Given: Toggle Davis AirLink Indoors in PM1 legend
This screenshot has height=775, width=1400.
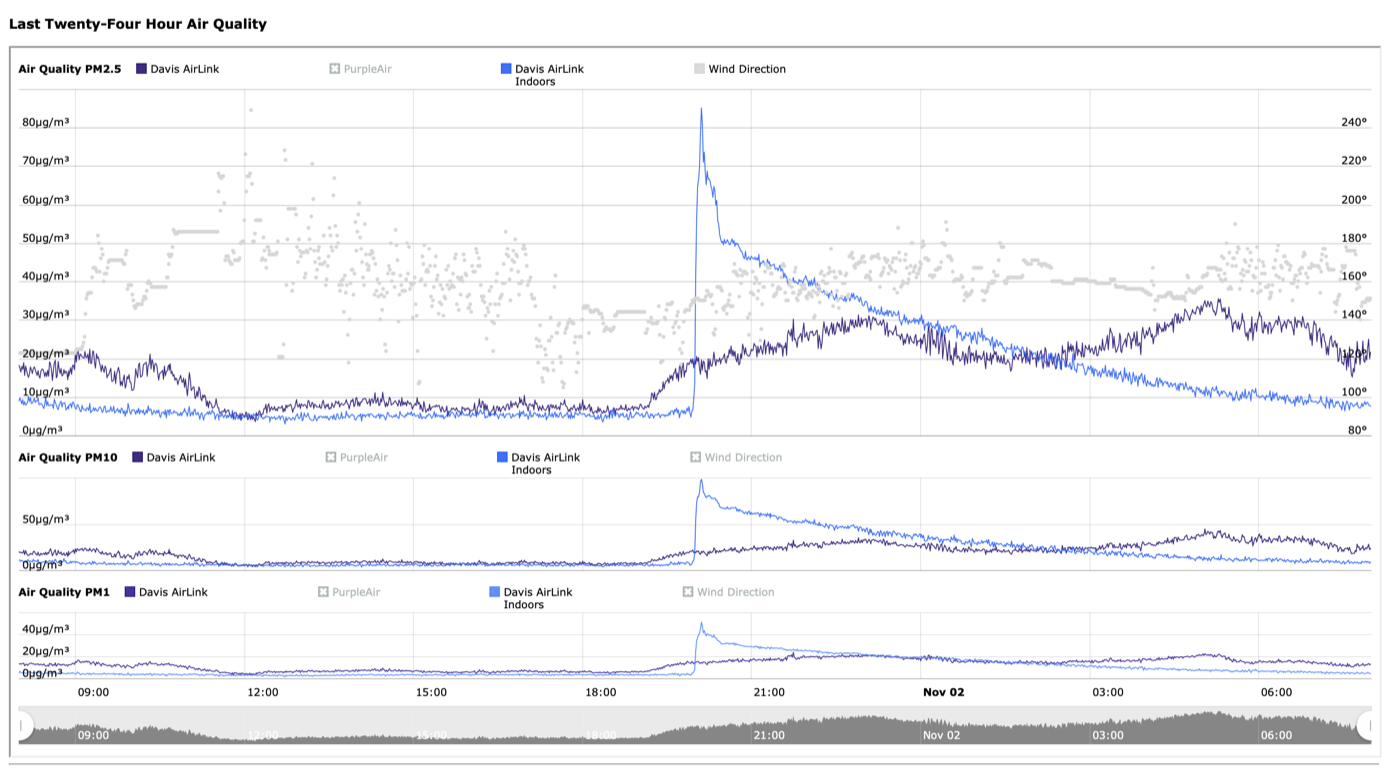Looking at the screenshot, I should (531, 598).
